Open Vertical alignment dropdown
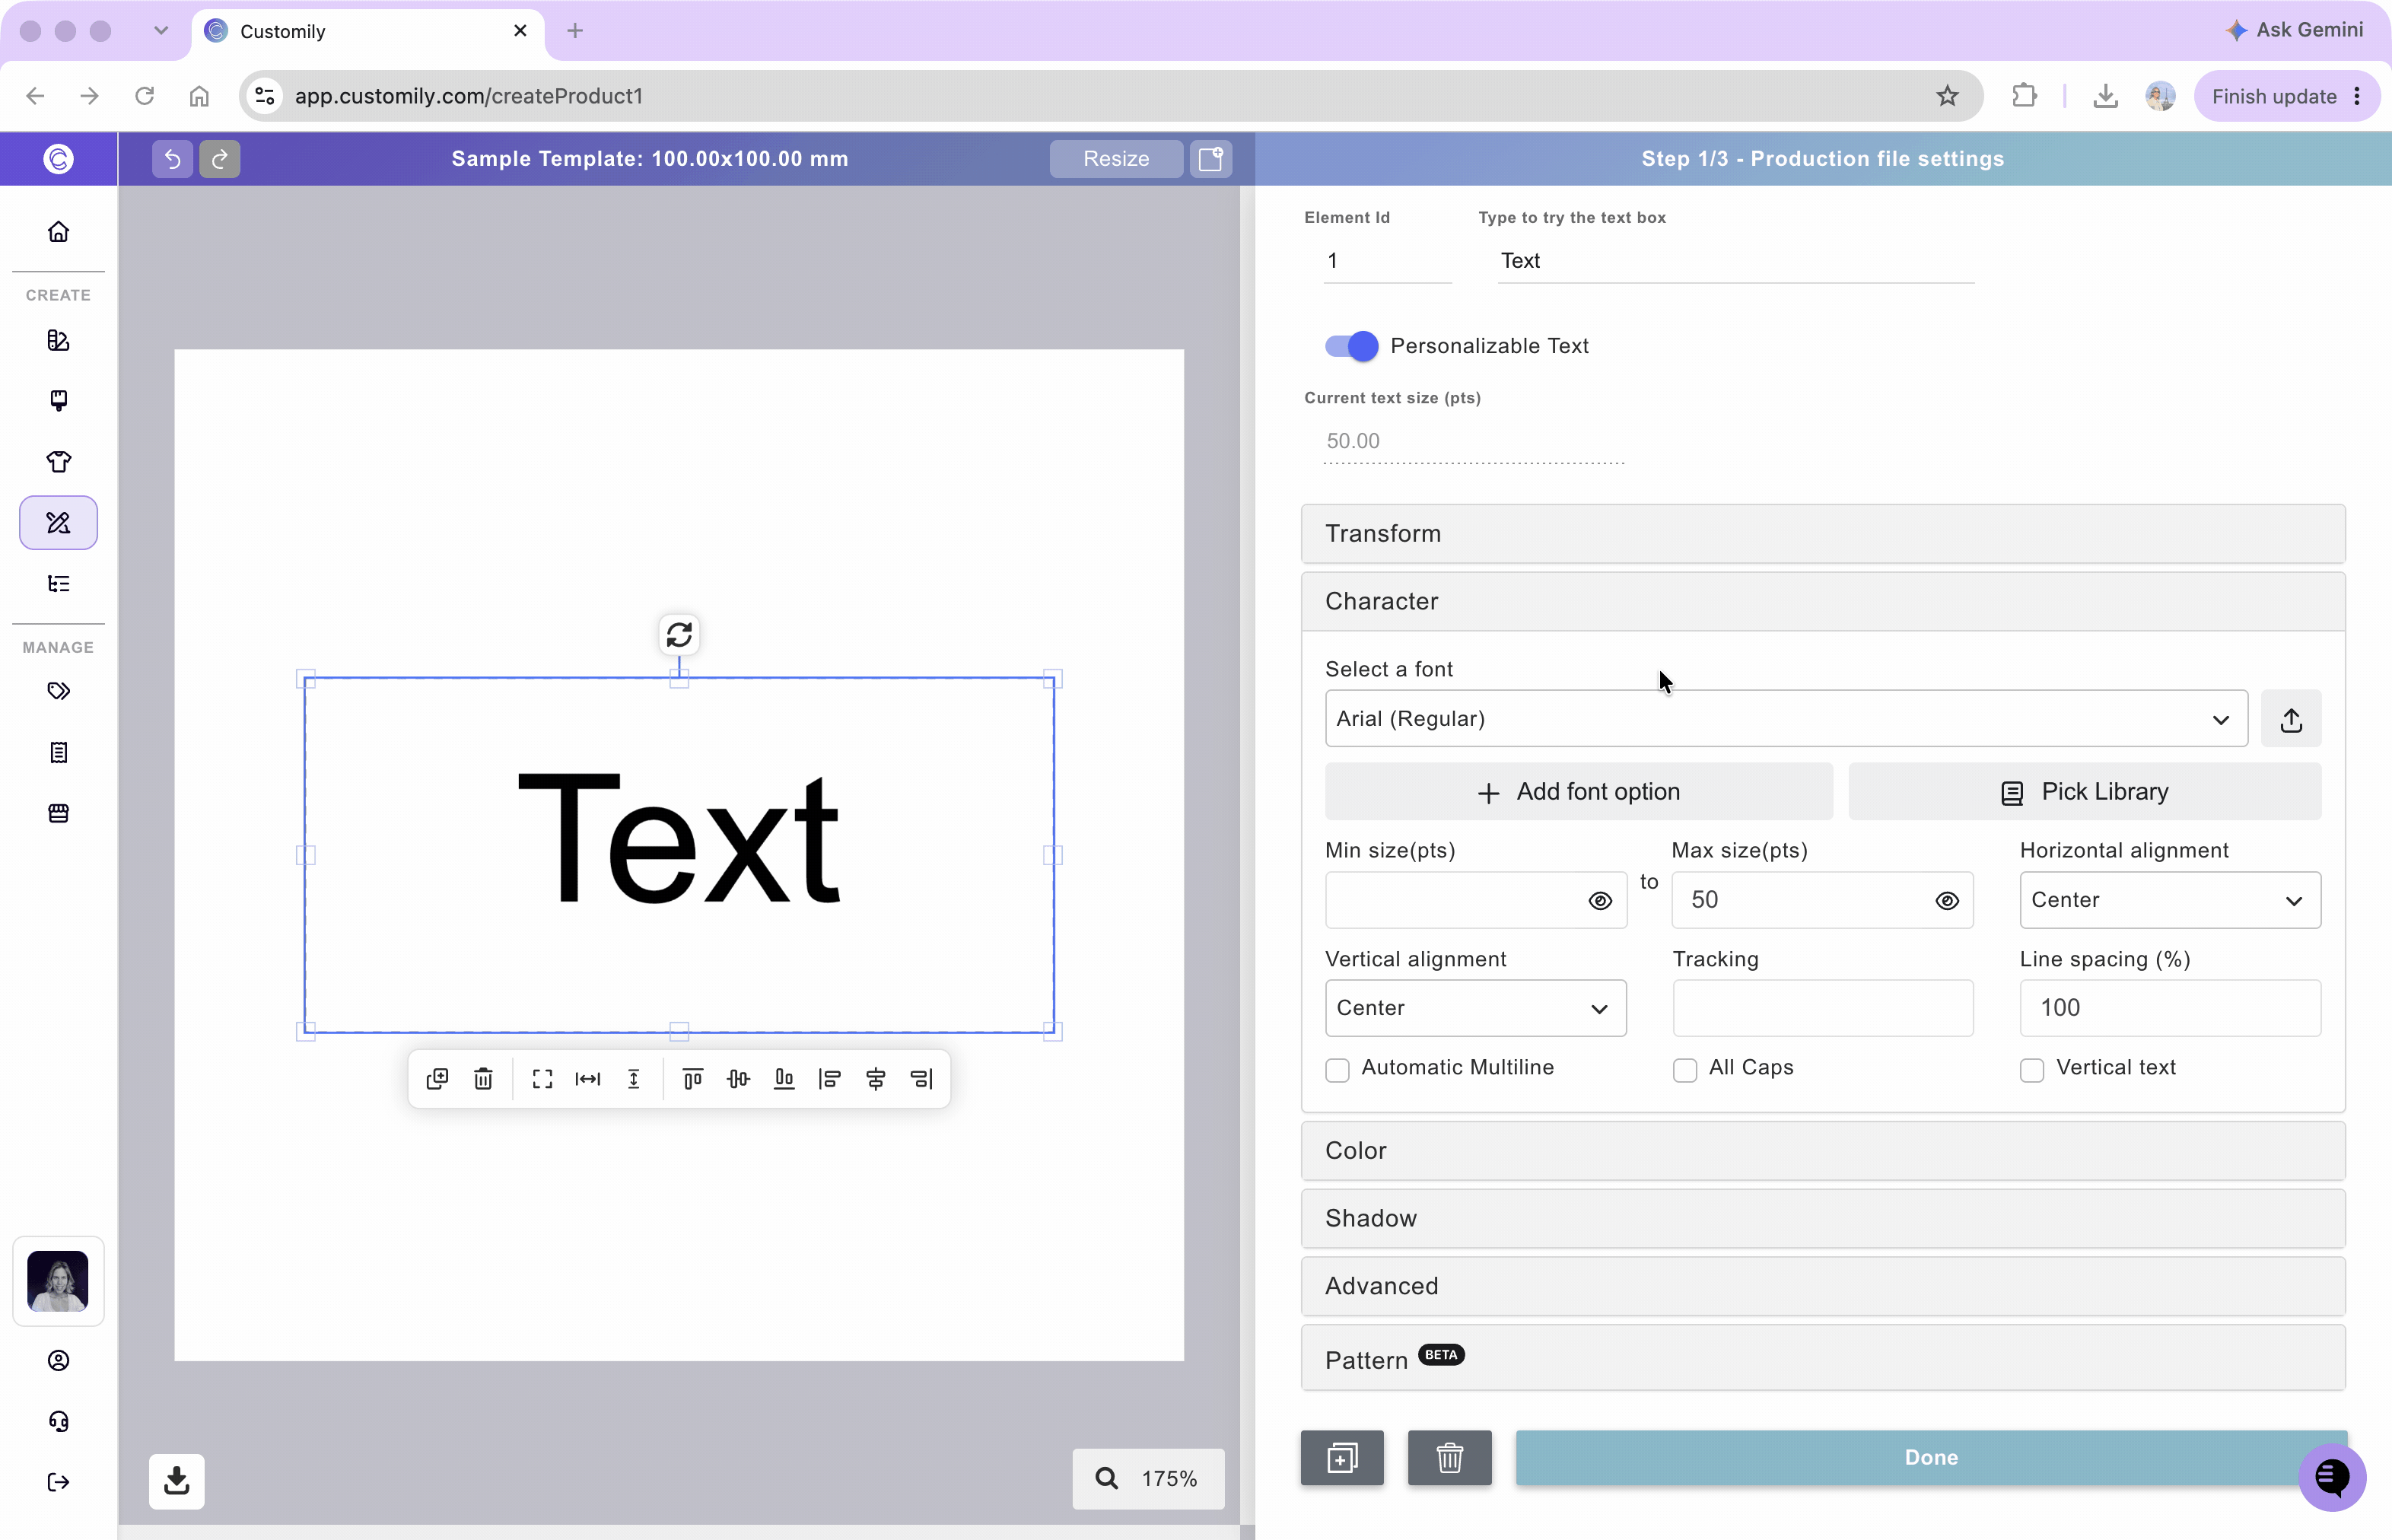The width and height of the screenshot is (2392, 1540). [x=1476, y=1008]
